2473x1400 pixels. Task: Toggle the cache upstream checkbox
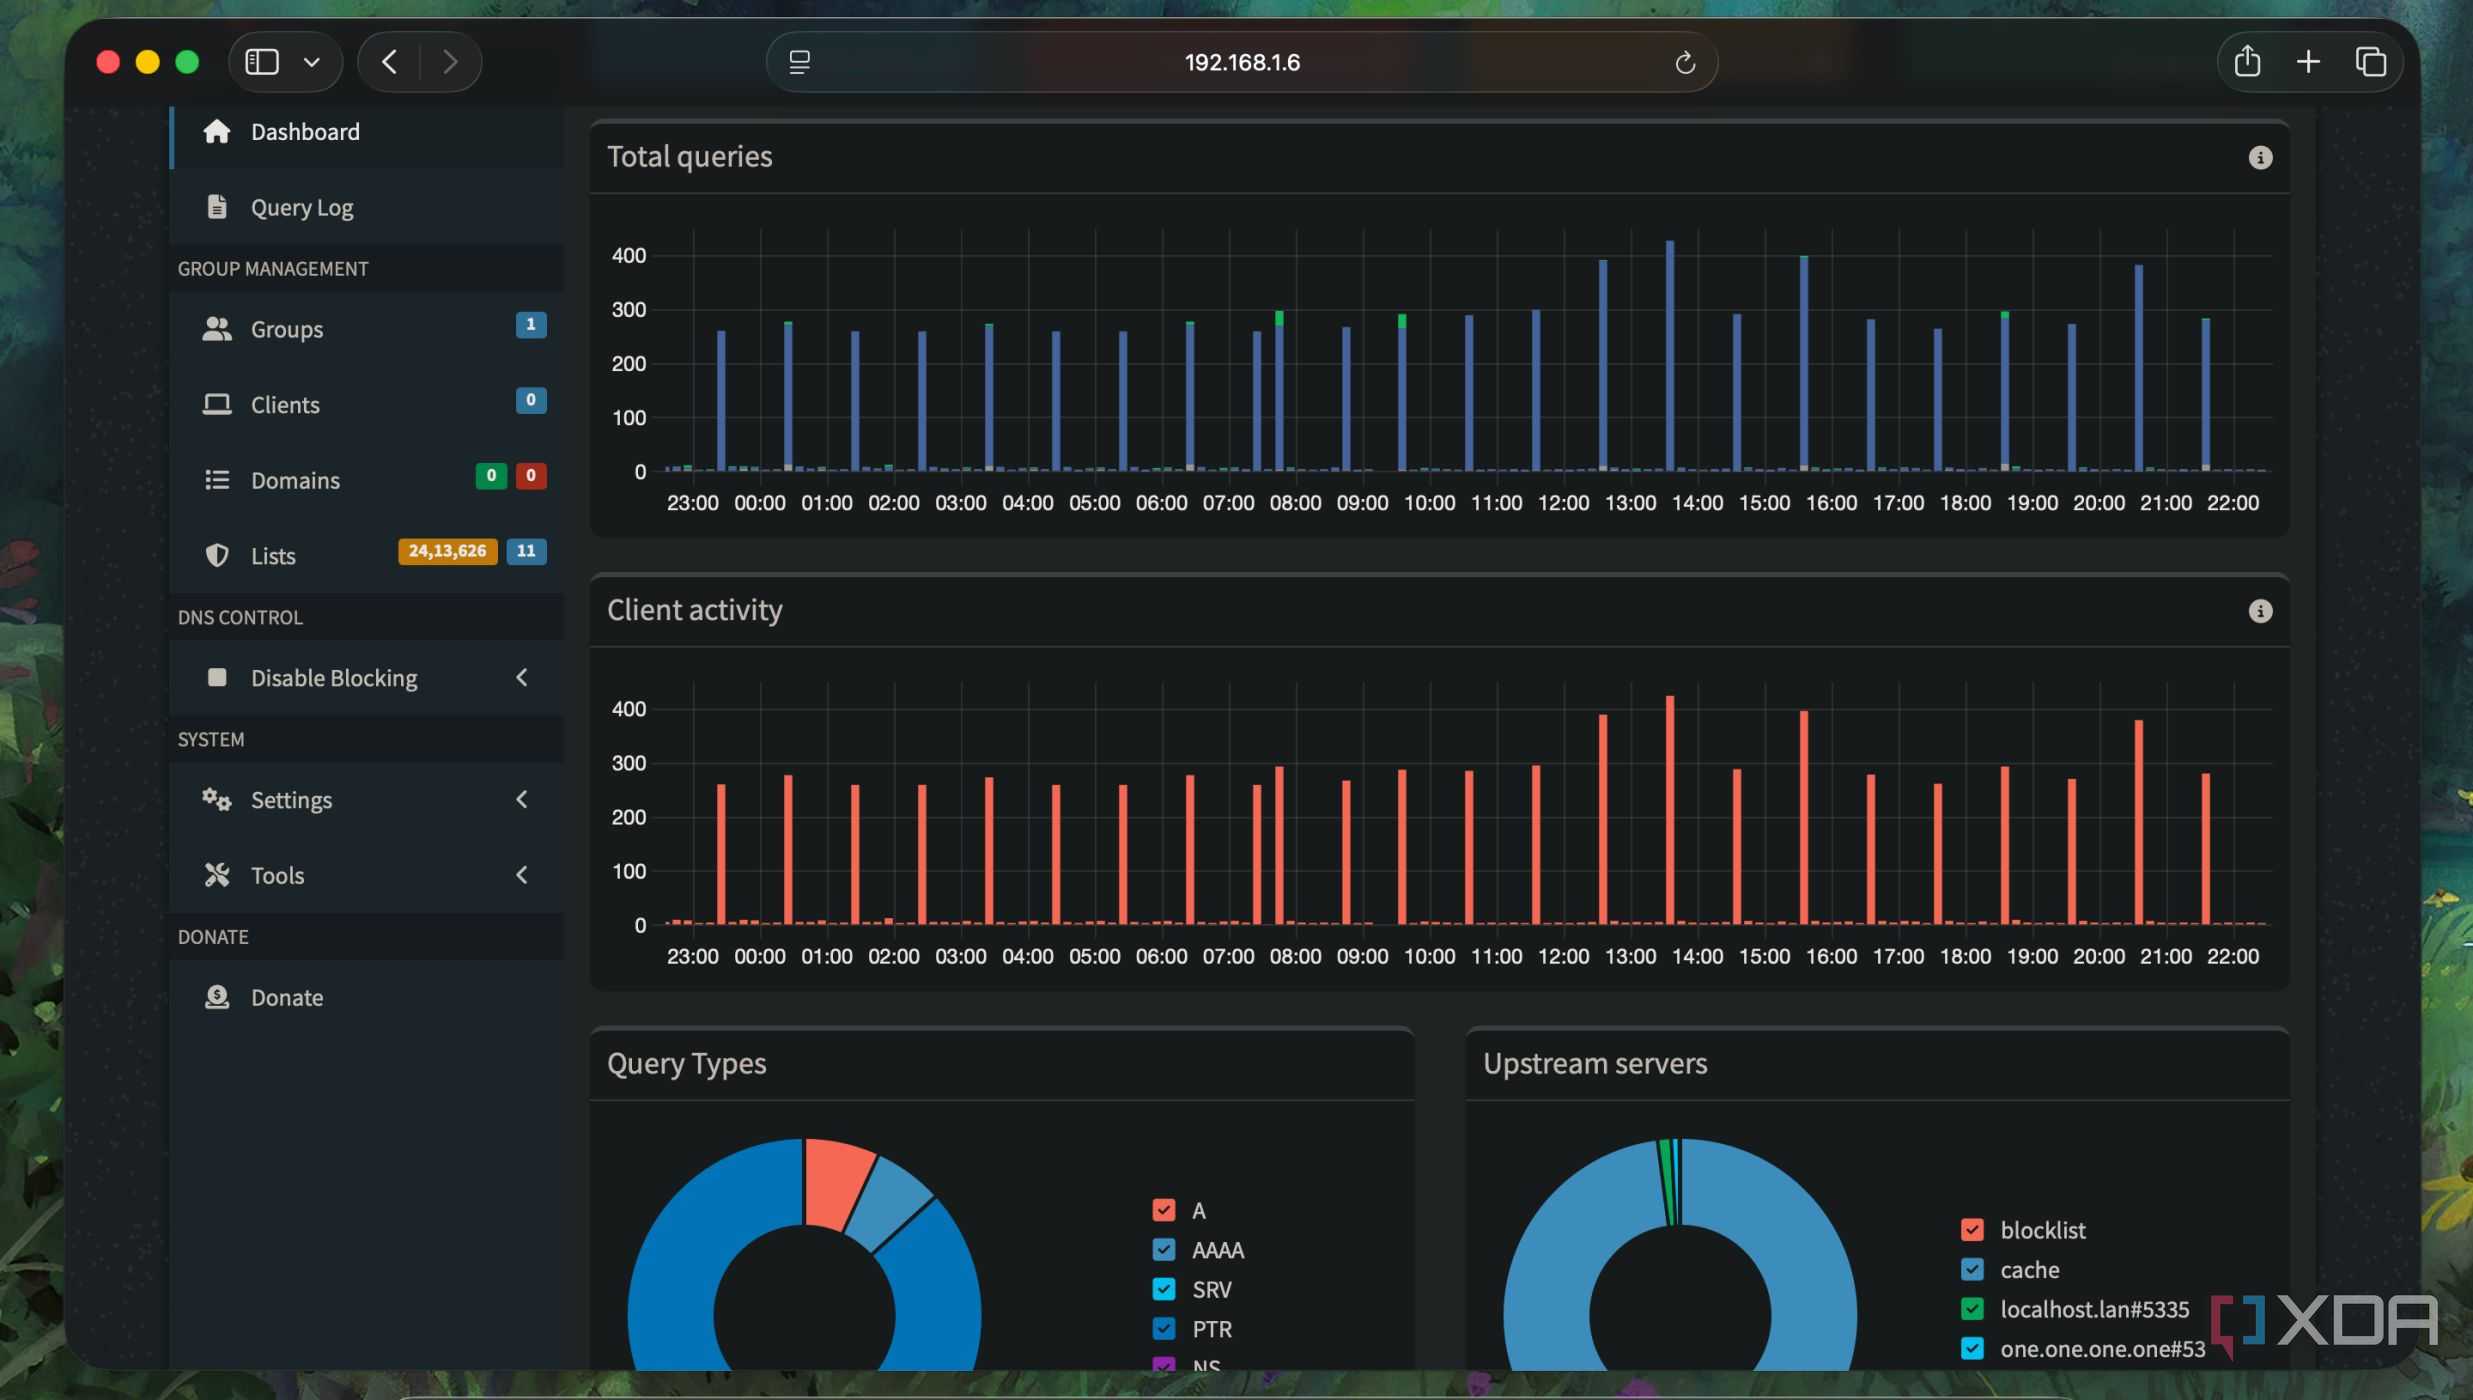coord(1972,1270)
